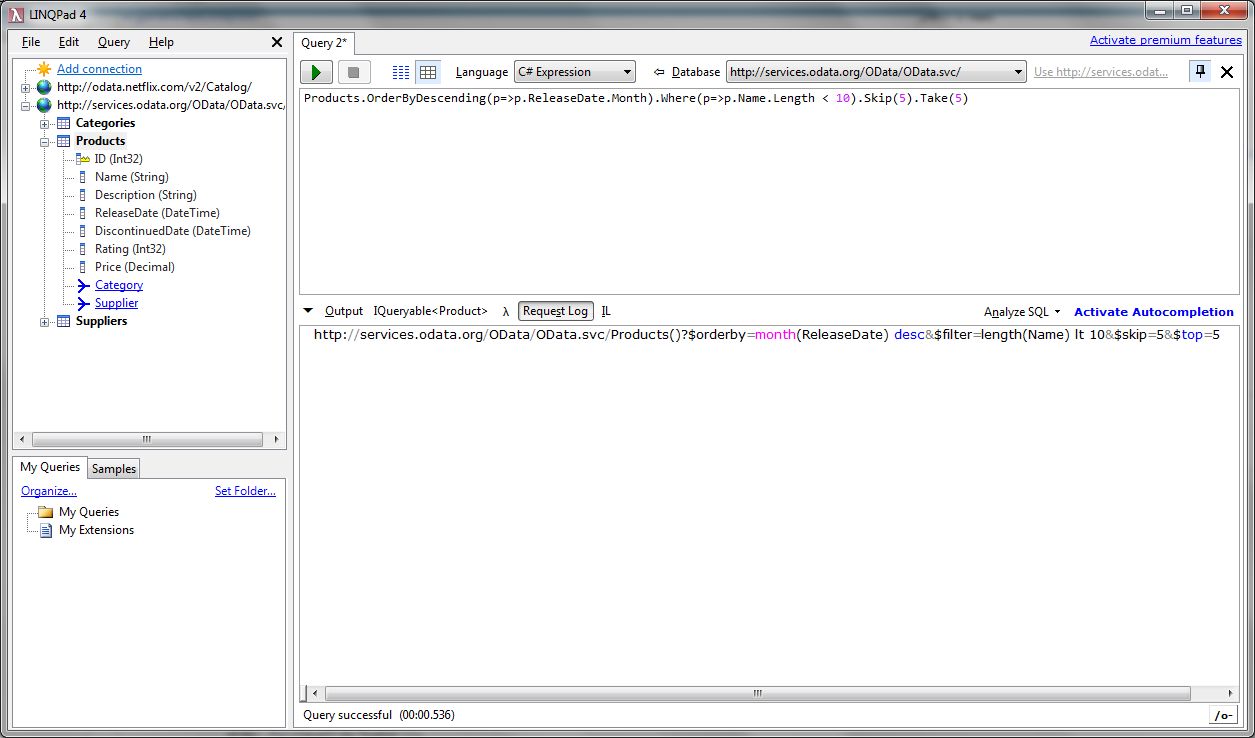The height and width of the screenshot is (738, 1255).
Task: Select Rating (Int32) column
Action: 130,249
